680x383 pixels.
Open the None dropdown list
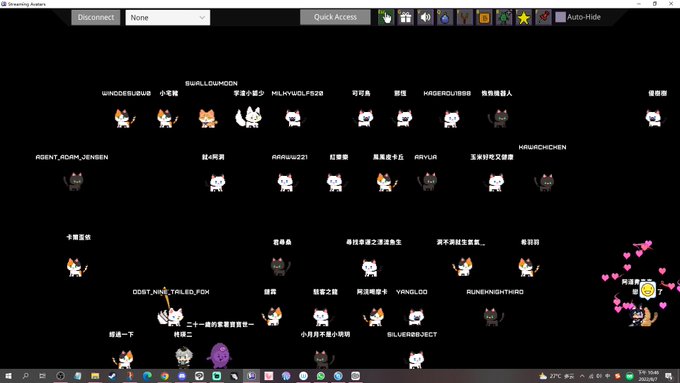tap(168, 18)
